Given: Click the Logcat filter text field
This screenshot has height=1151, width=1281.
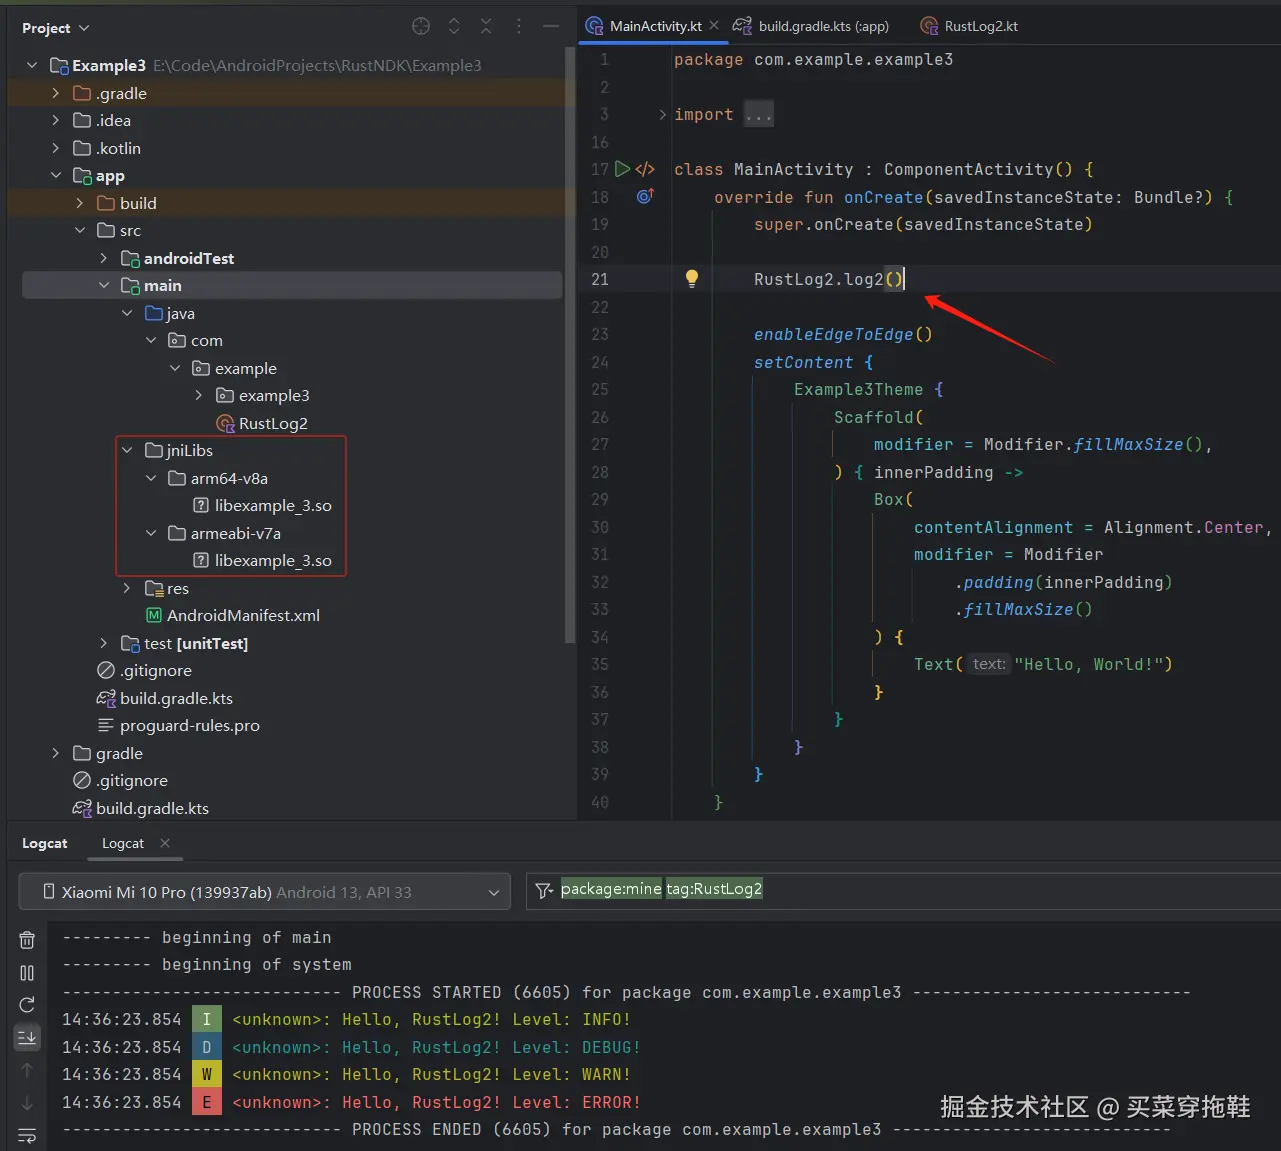Looking at the screenshot, I should 1000,890.
